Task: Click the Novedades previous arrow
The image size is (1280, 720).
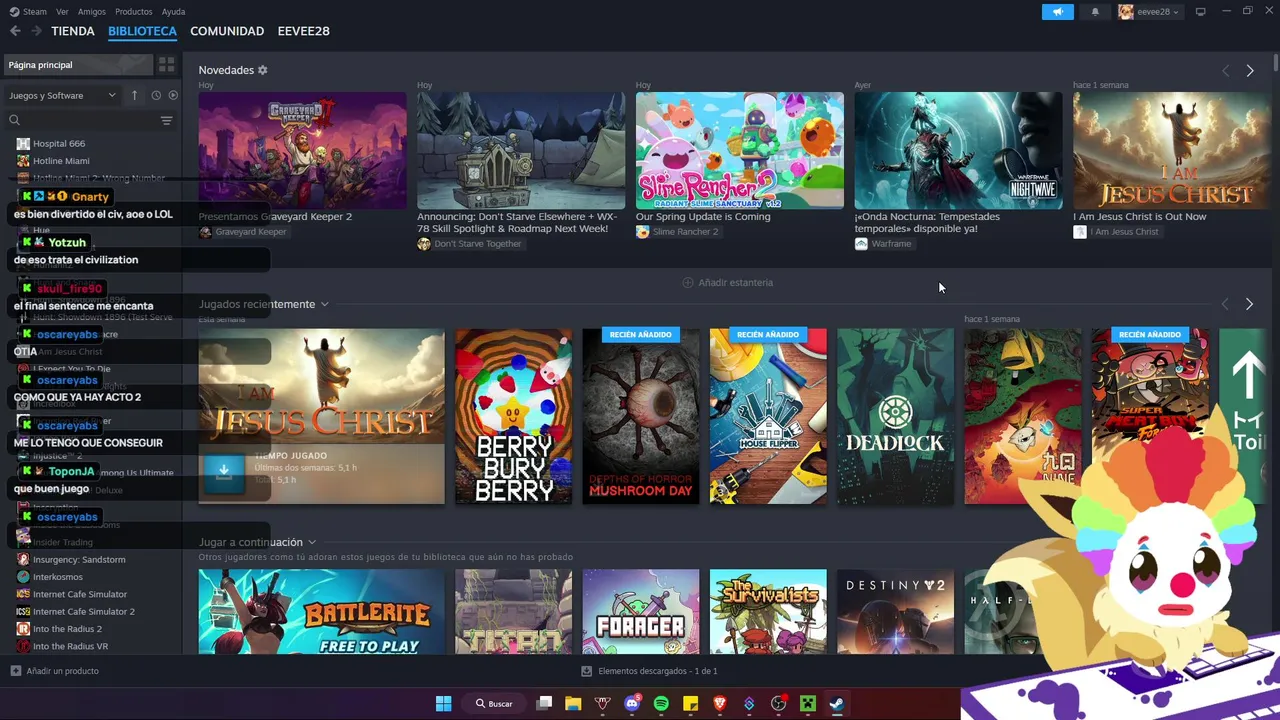Action: click(1225, 70)
